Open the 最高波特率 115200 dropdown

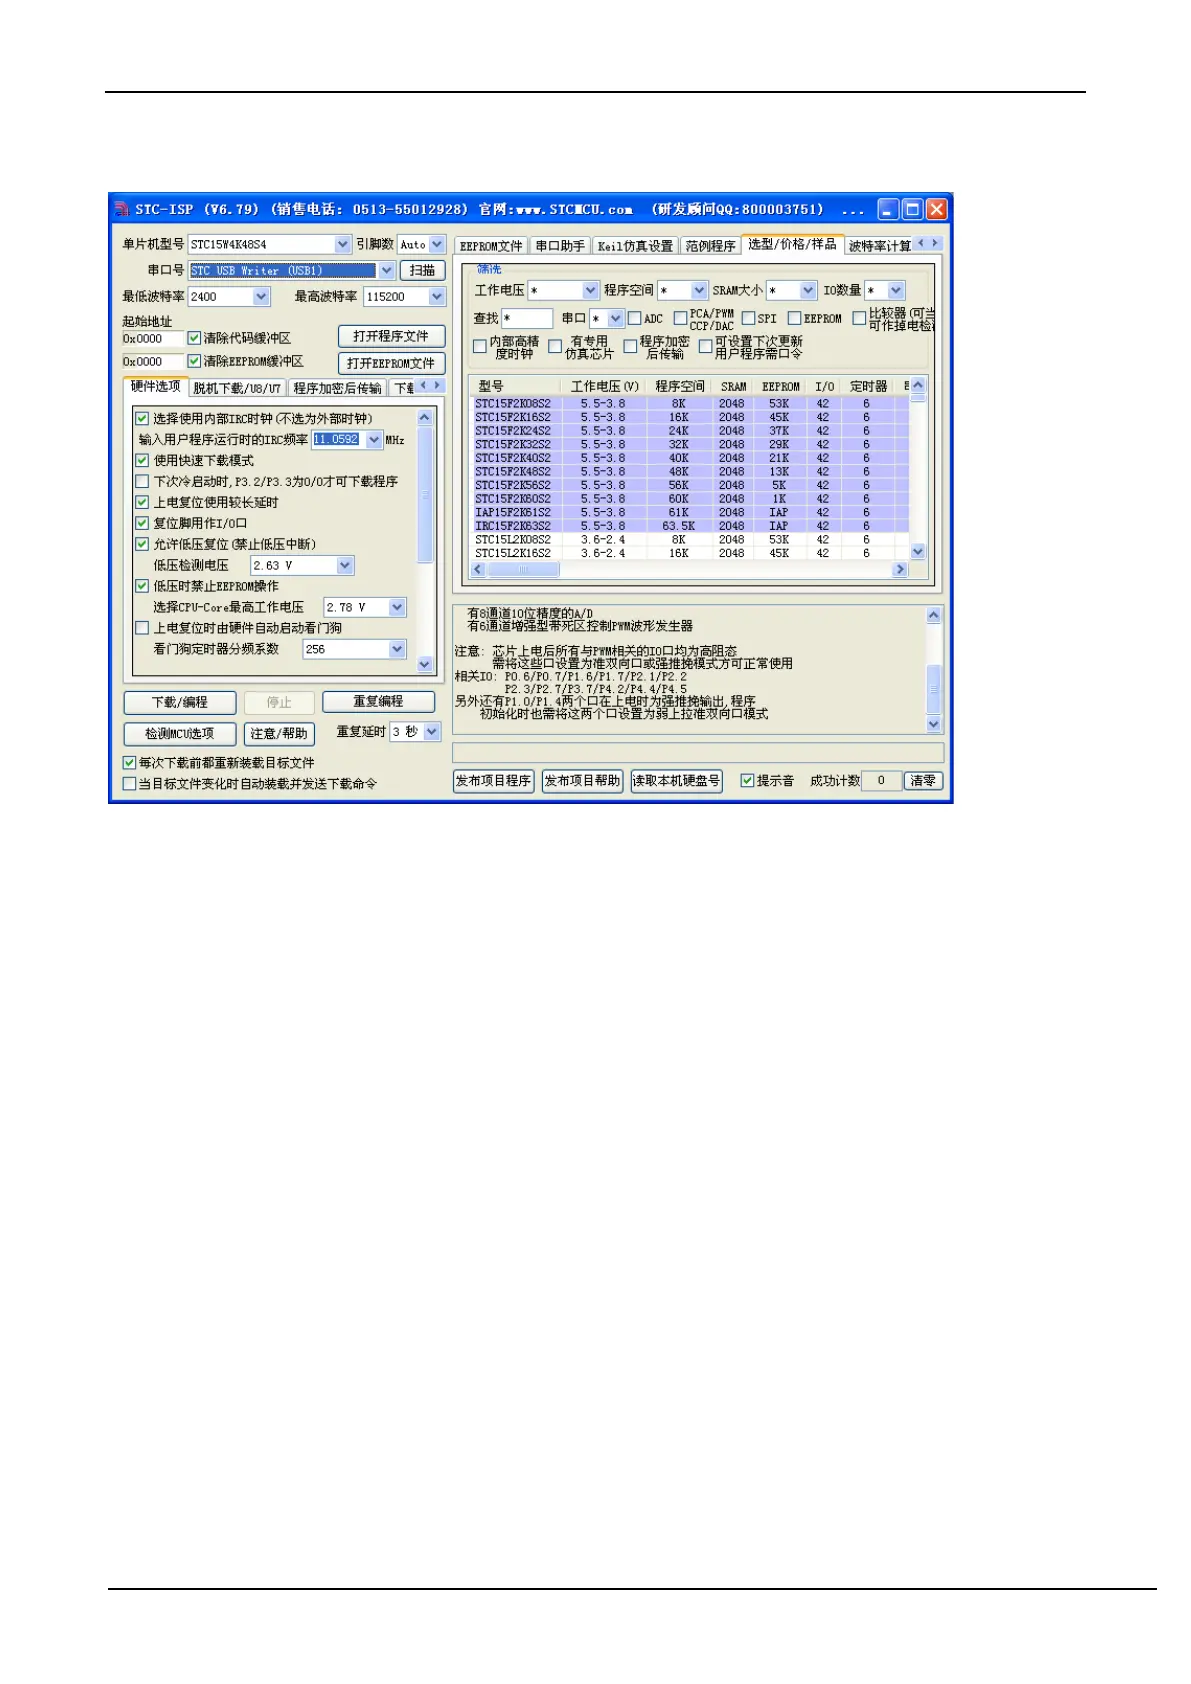coord(437,296)
